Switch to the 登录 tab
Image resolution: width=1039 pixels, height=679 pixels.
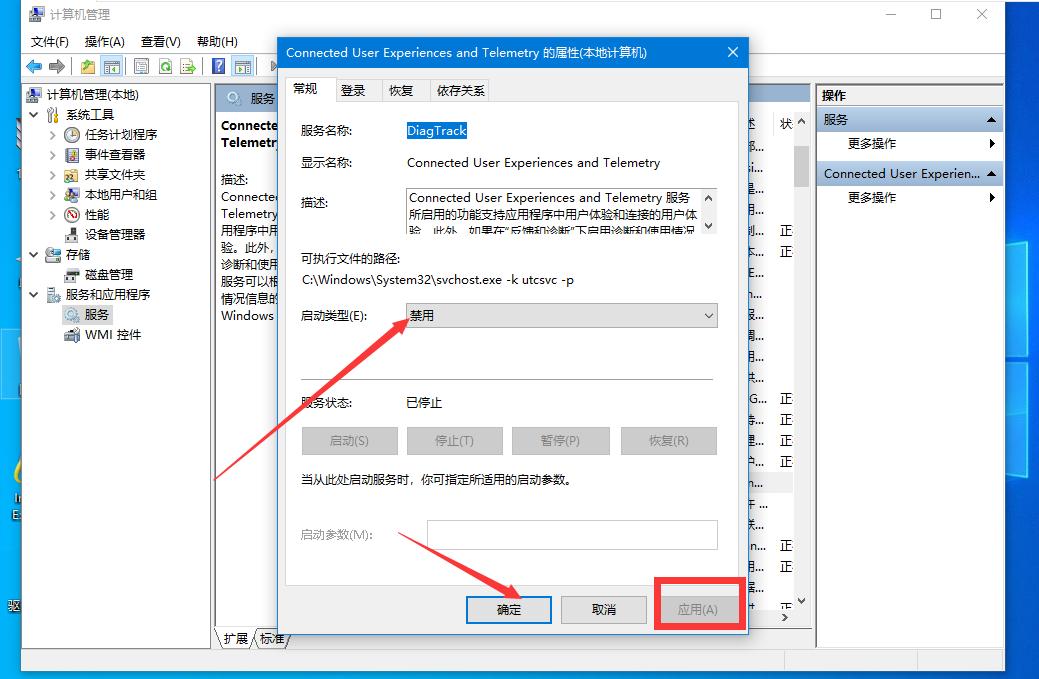click(x=355, y=89)
